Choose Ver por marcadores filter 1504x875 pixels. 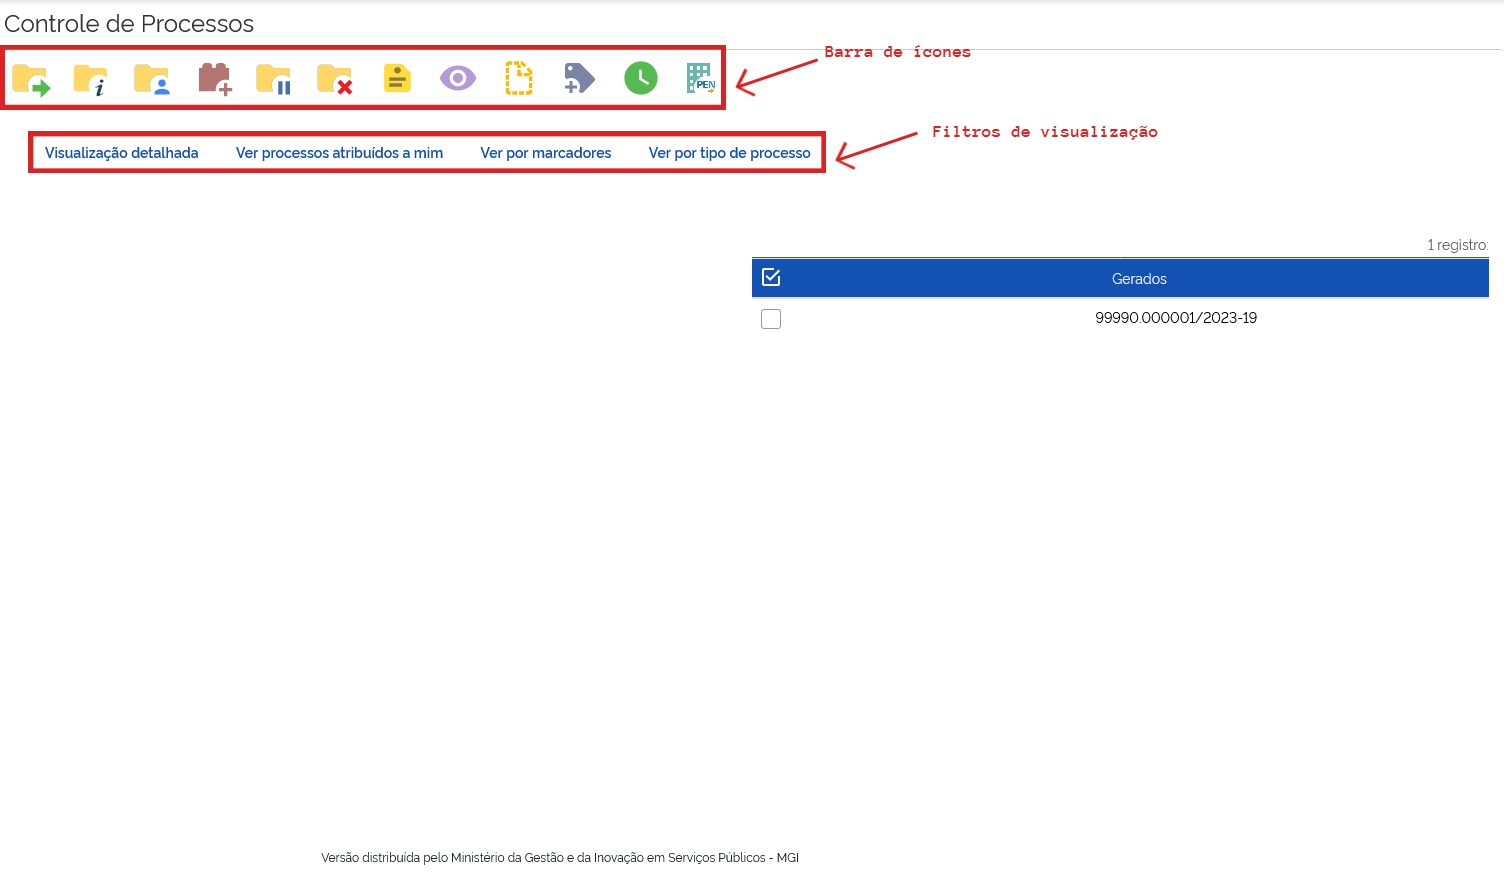546,153
